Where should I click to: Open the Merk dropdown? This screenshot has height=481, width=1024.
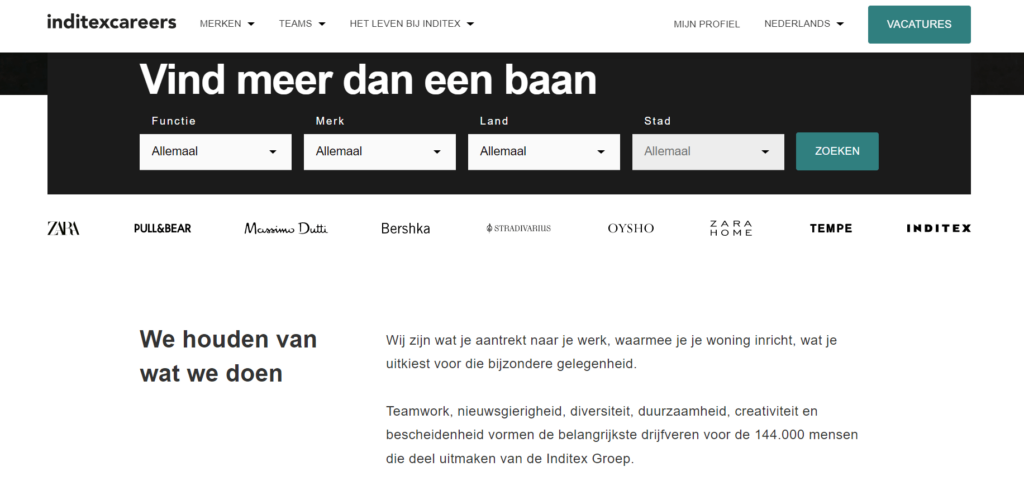[379, 152]
